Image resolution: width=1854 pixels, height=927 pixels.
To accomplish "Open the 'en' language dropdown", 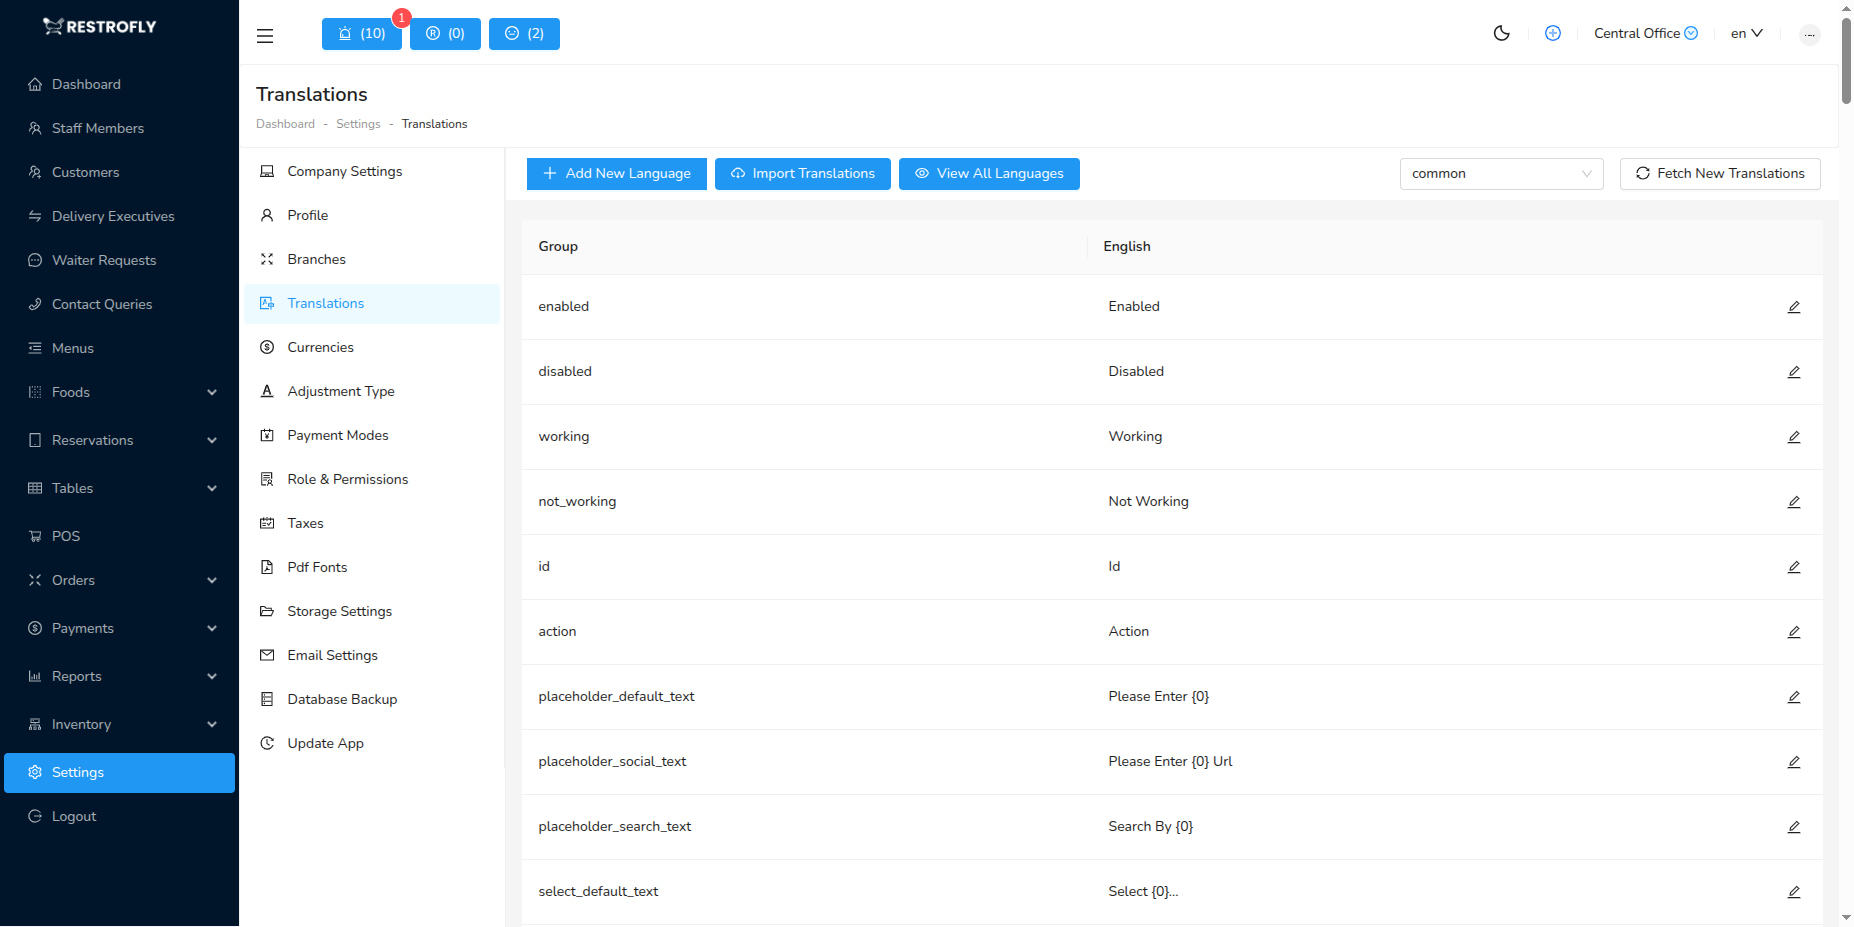I will 1746,33.
